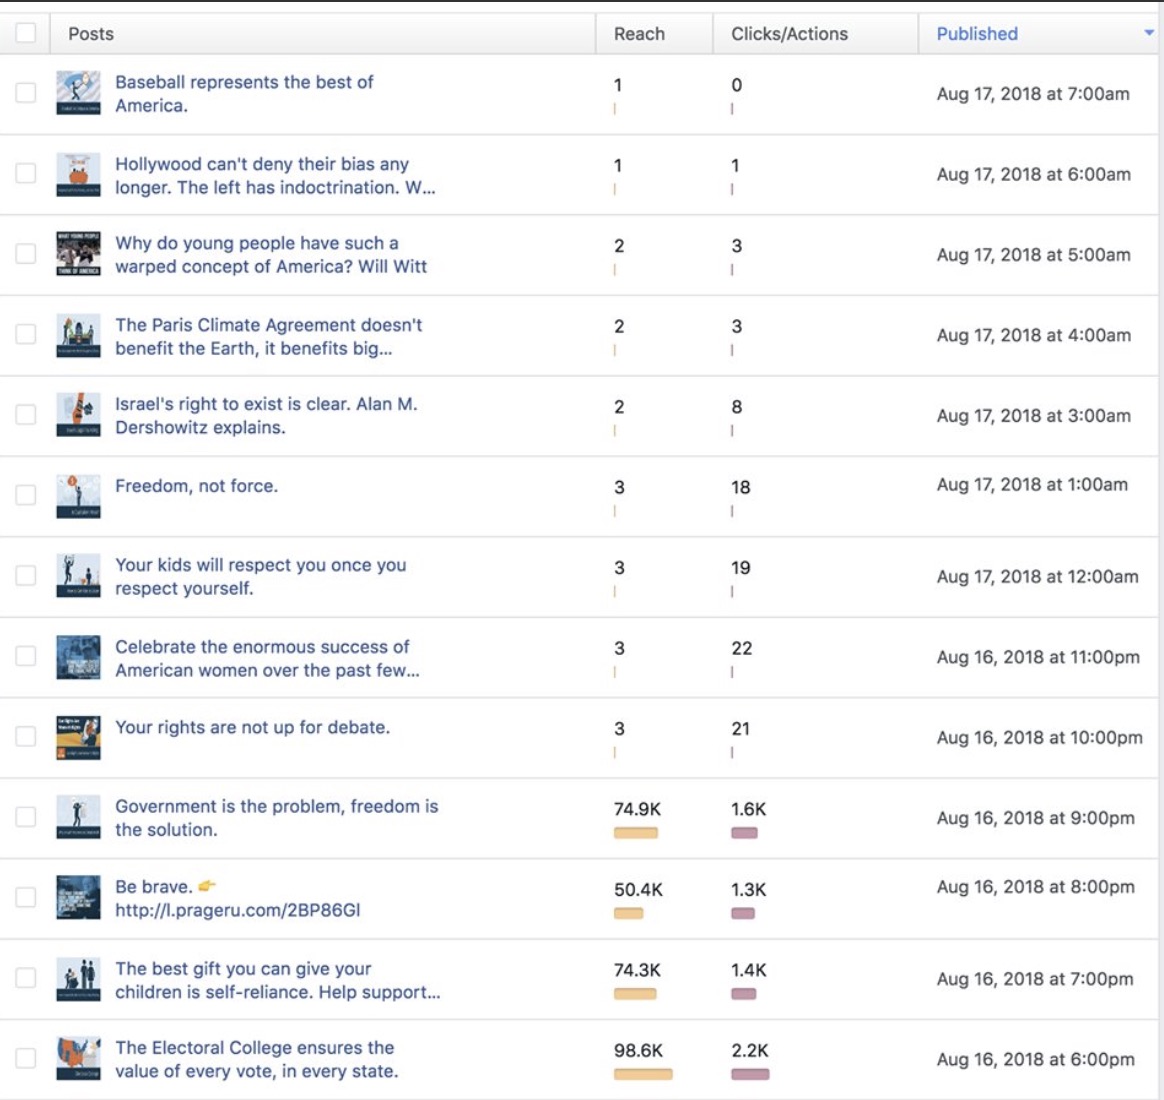Open the Electoral College post thumbnail

(x=78, y=1059)
